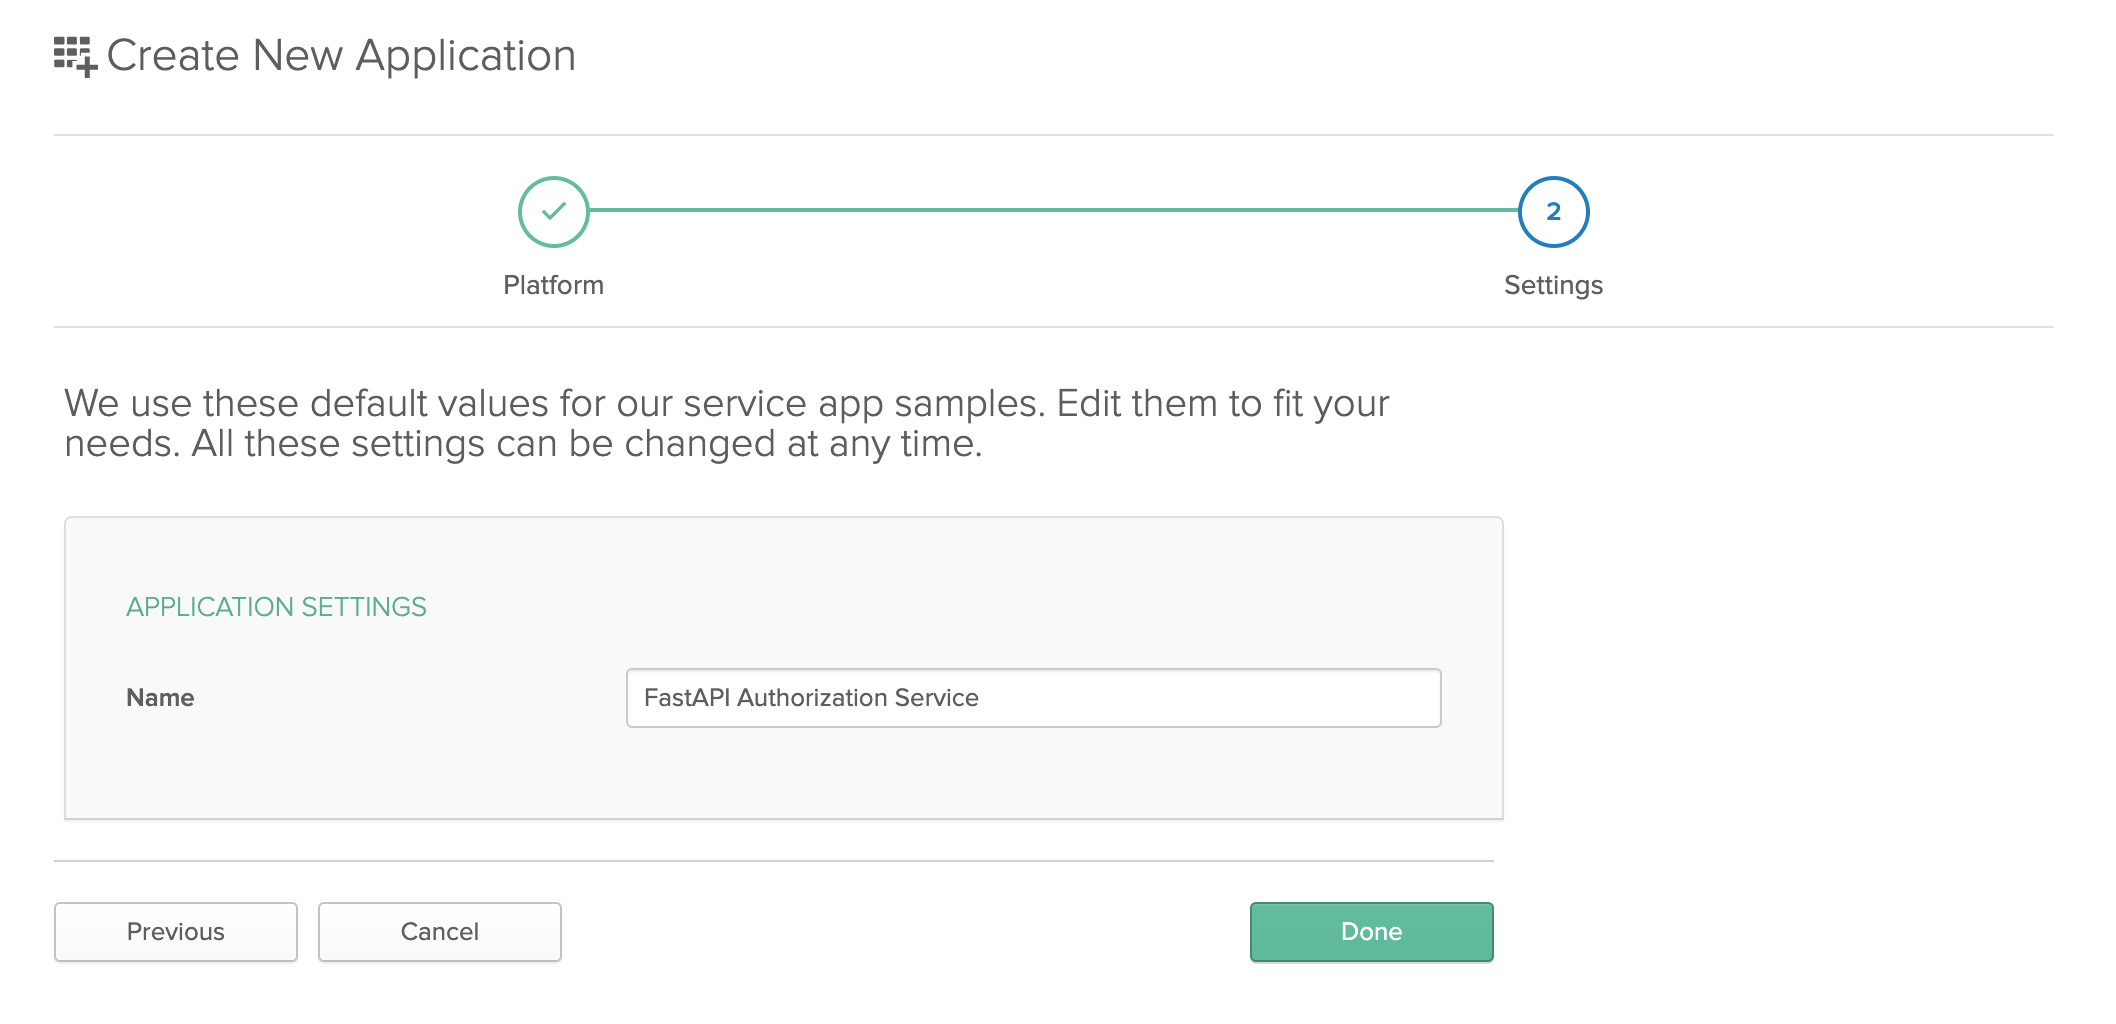
Task: Click the number 2 in the step circle
Action: tap(1553, 212)
